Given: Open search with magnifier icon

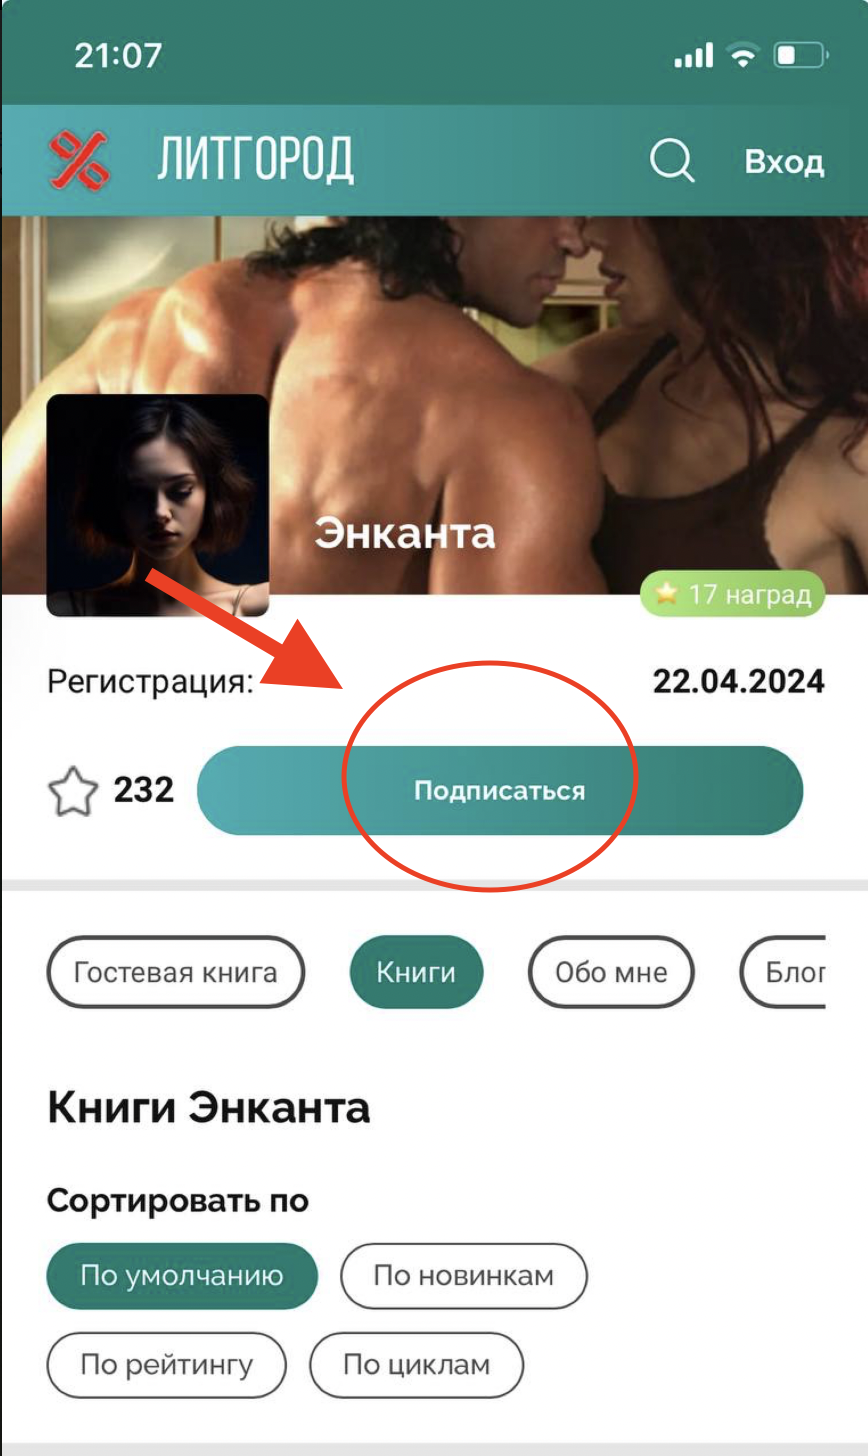Looking at the screenshot, I should 672,160.
